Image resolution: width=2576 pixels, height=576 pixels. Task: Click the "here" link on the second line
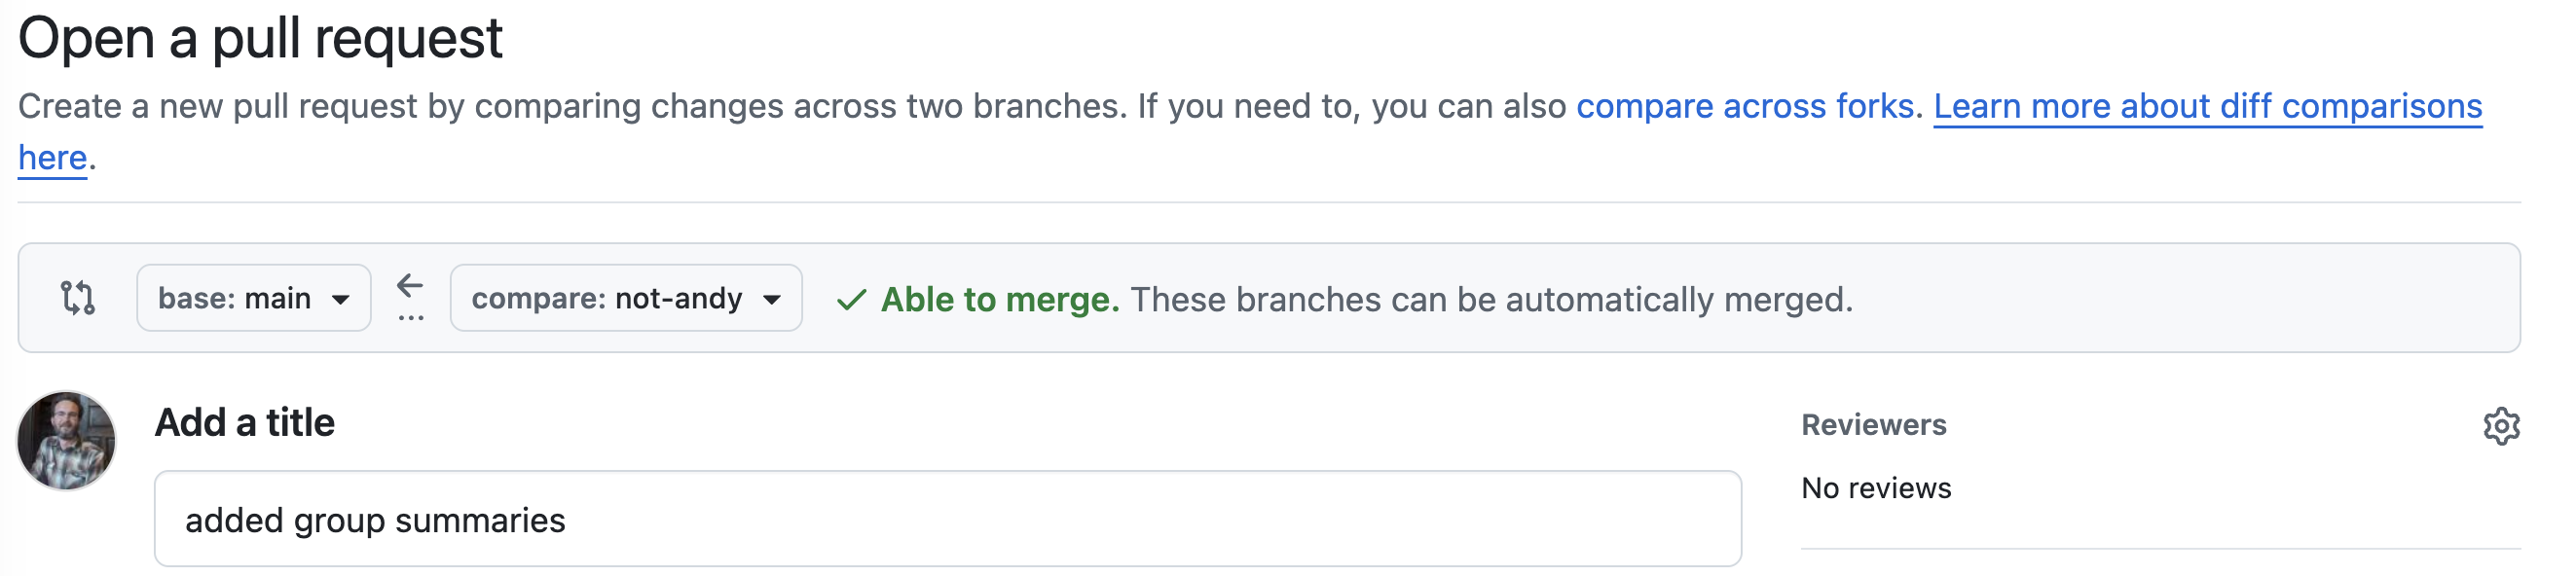[x=52, y=158]
